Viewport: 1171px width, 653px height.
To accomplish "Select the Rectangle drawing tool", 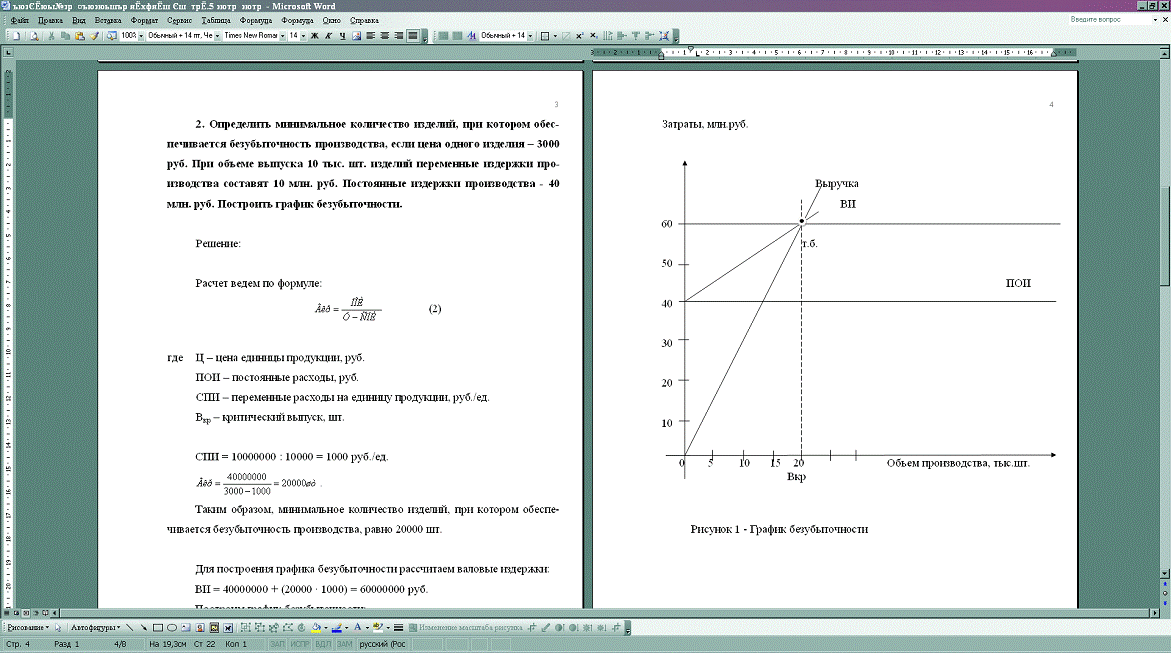I will pyautogui.click(x=158, y=628).
